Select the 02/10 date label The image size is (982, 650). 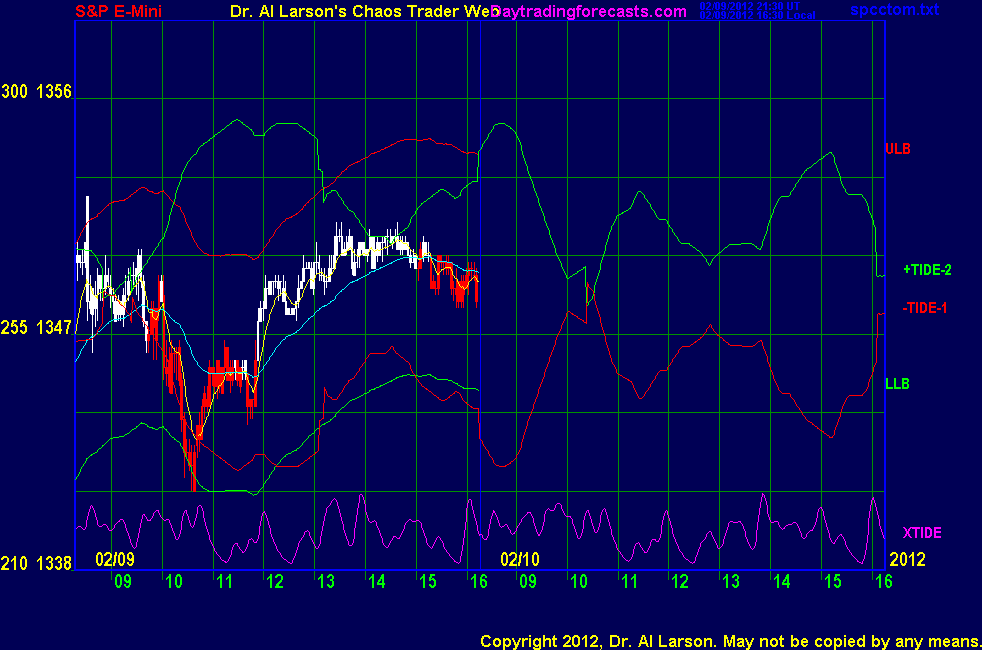coord(520,559)
